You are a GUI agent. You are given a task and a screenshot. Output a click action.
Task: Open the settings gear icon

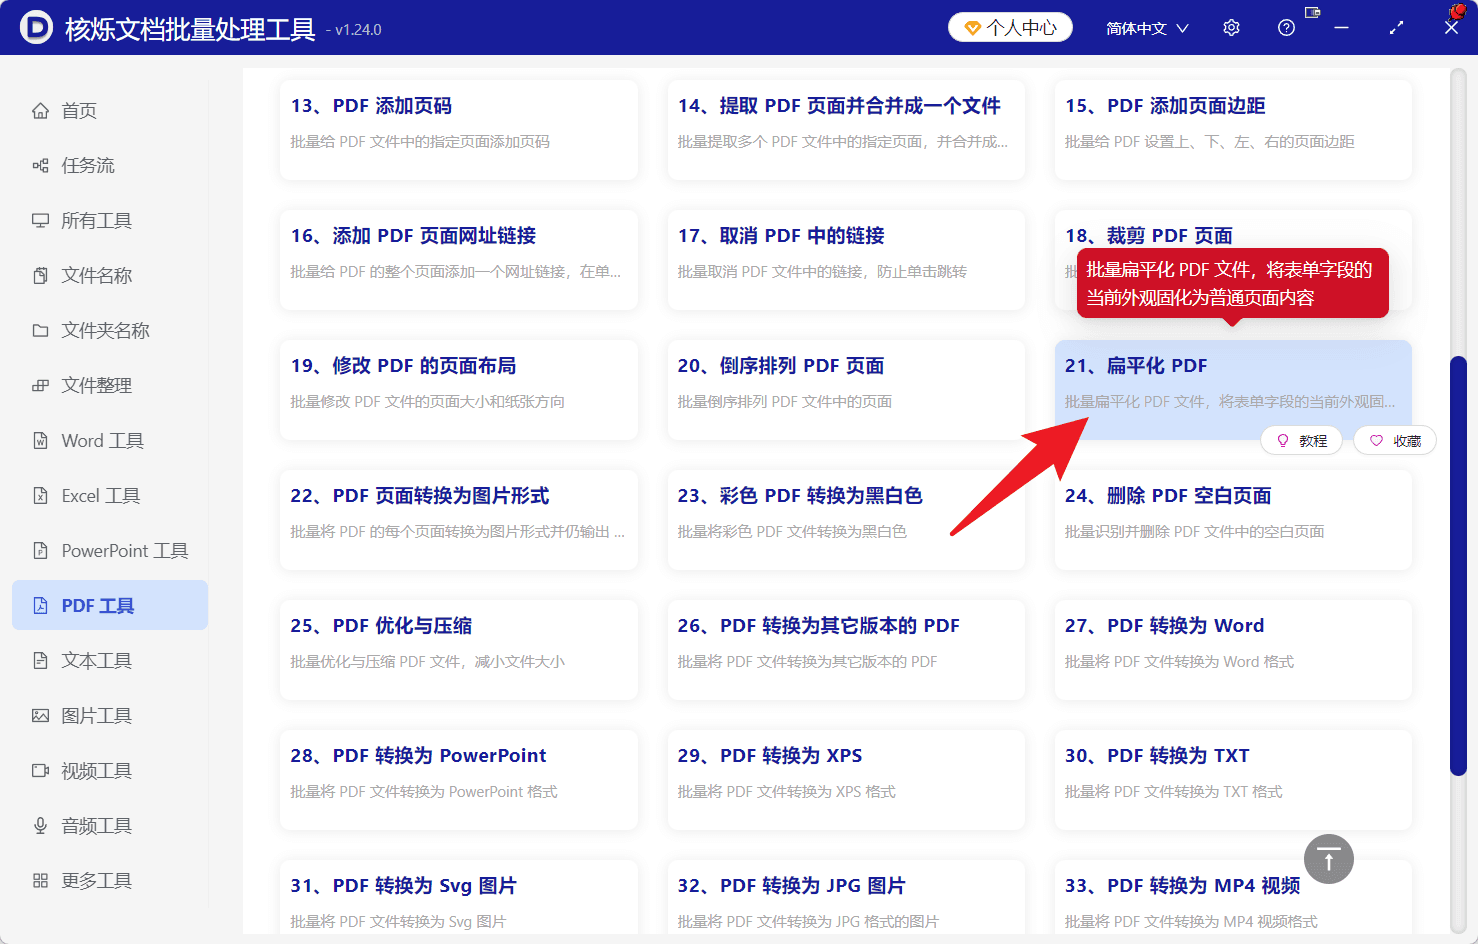[x=1231, y=28]
